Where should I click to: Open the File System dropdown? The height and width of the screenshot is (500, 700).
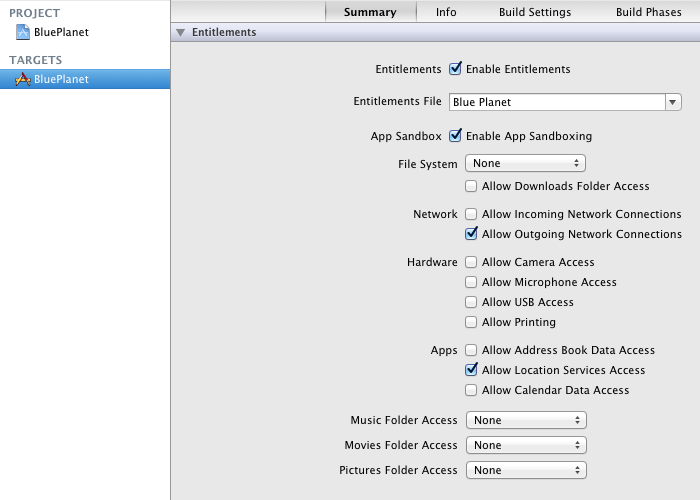click(526, 163)
